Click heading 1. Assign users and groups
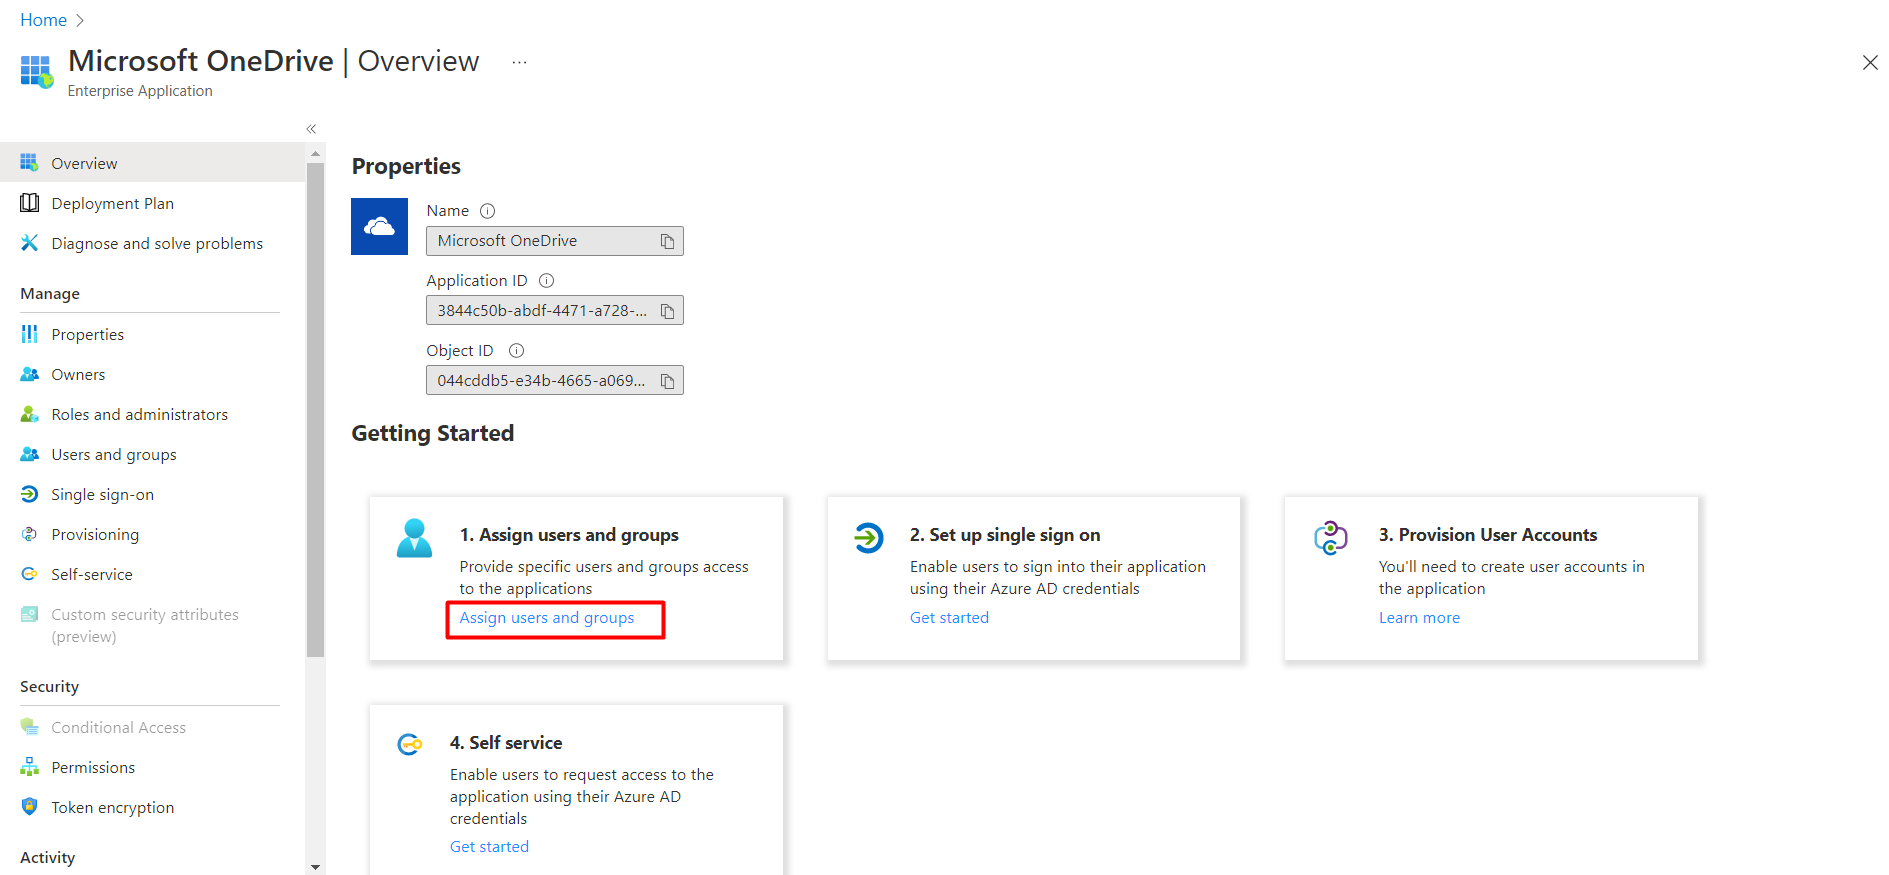The height and width of the screenshot is (875, 1889). pos(569,535)
